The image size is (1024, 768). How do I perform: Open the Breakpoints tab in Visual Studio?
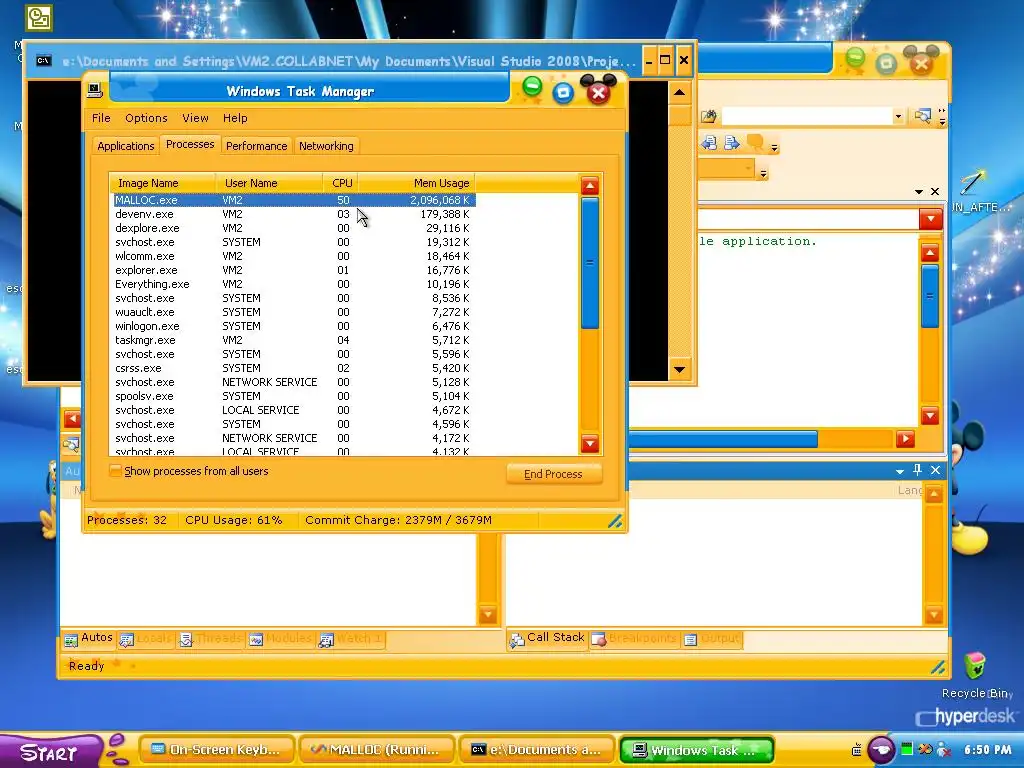click(x=634, y=639)
